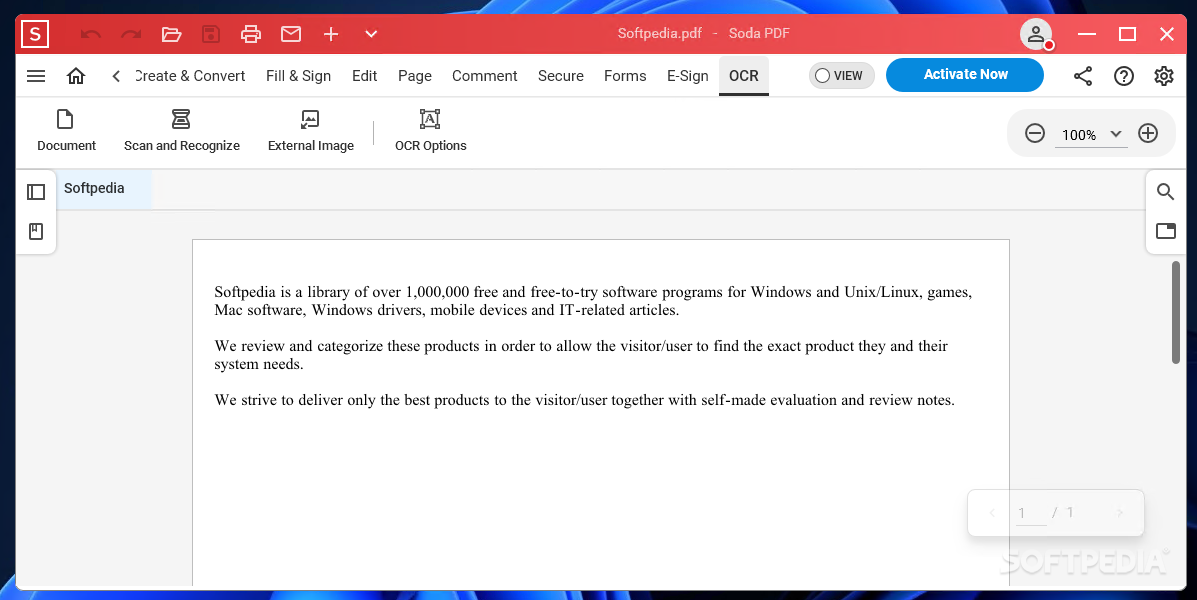Open the settings gear

click(1163, 76)
